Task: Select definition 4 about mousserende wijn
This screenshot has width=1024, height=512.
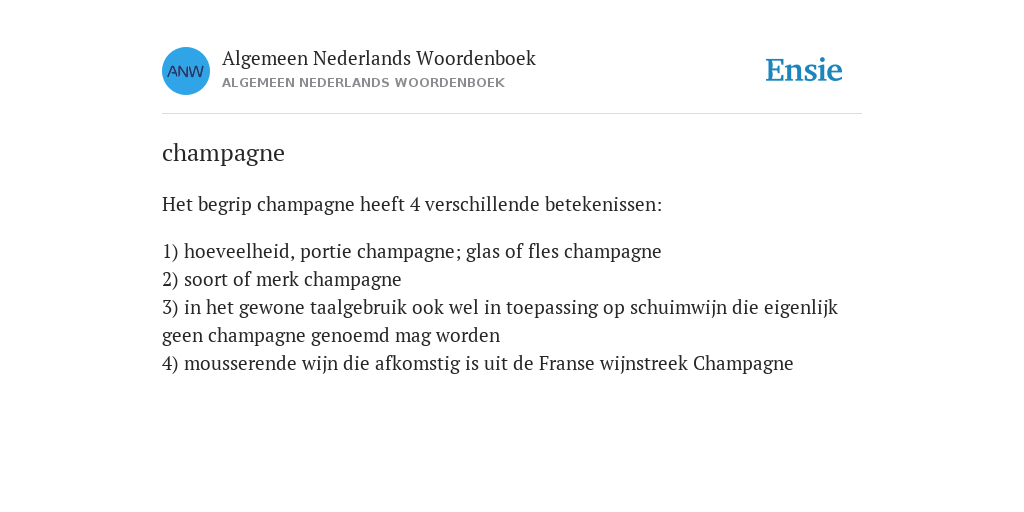Action: pyautogui.click(x=477, y=364)
